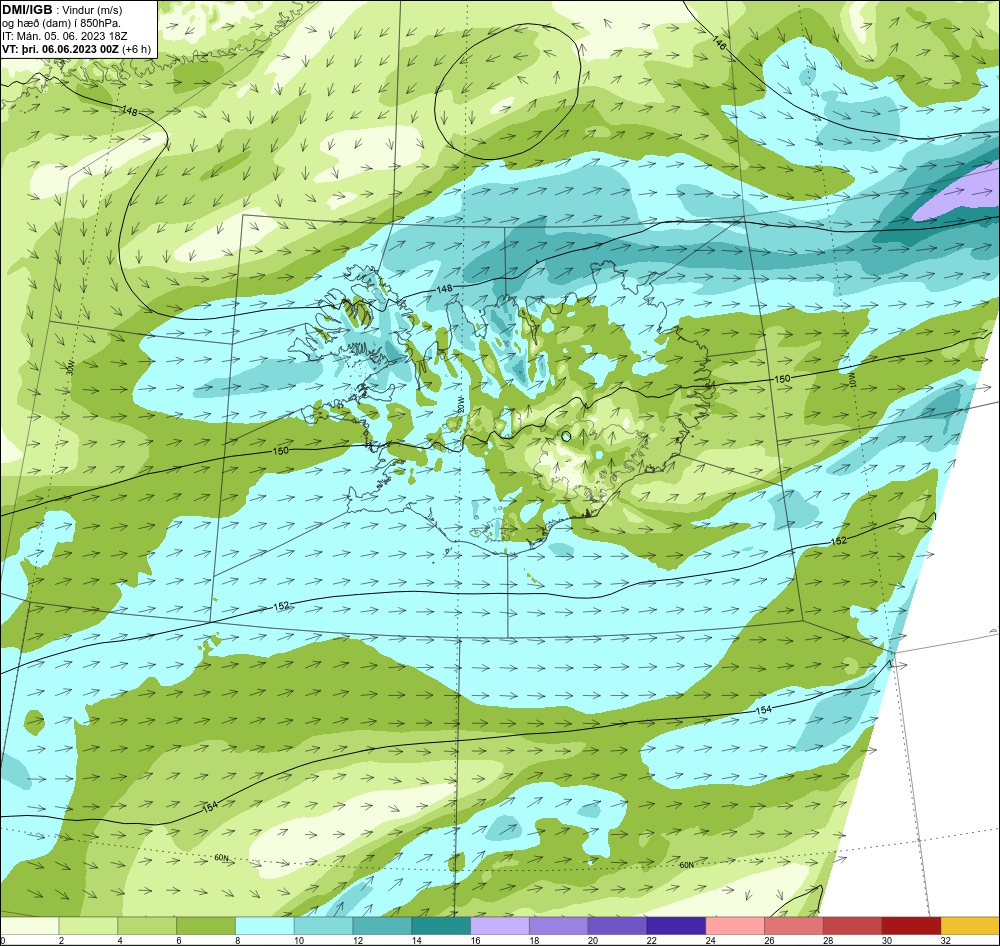
Task: Click the 10–12 m/s cyan legend swatch
Action: click(x=323, y=926)
